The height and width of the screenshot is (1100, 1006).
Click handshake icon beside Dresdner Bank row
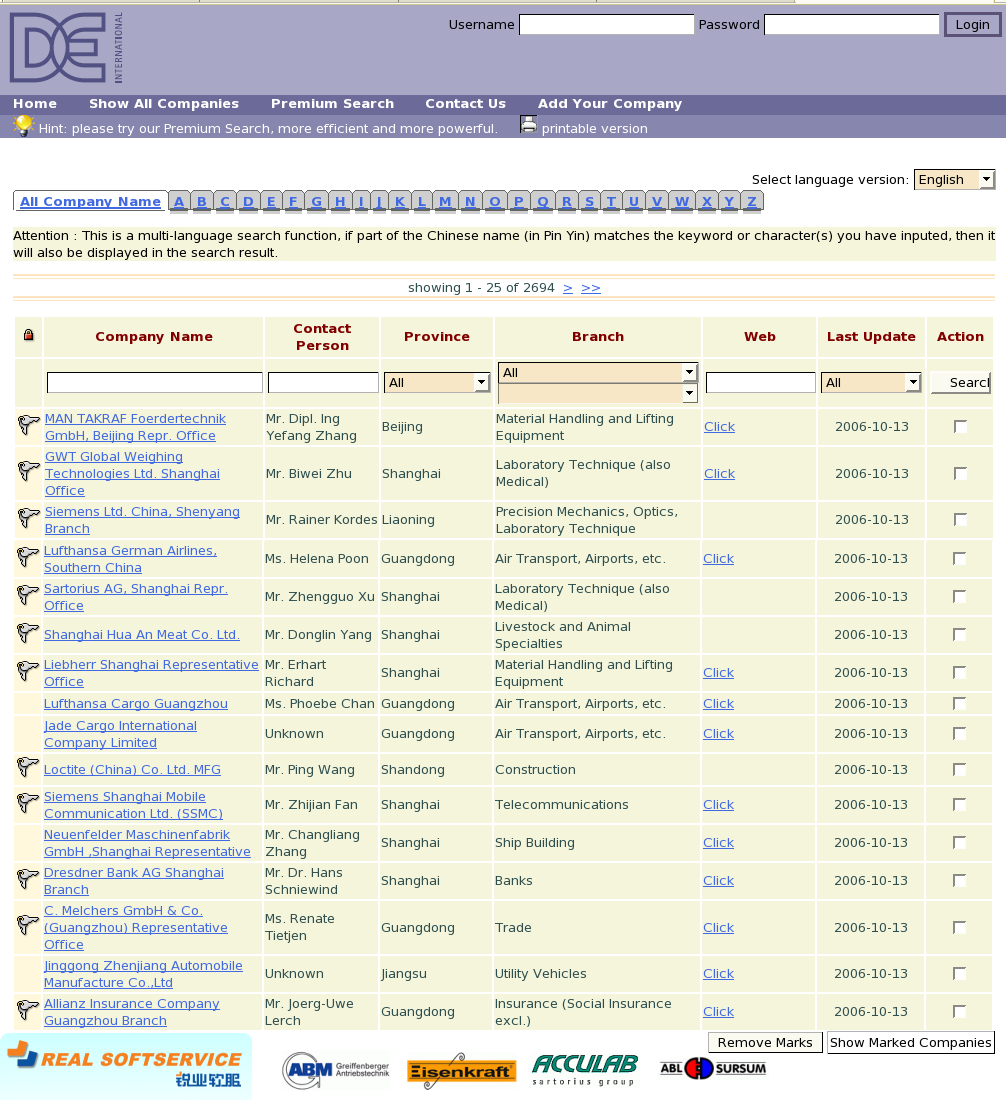coord(28,880)
